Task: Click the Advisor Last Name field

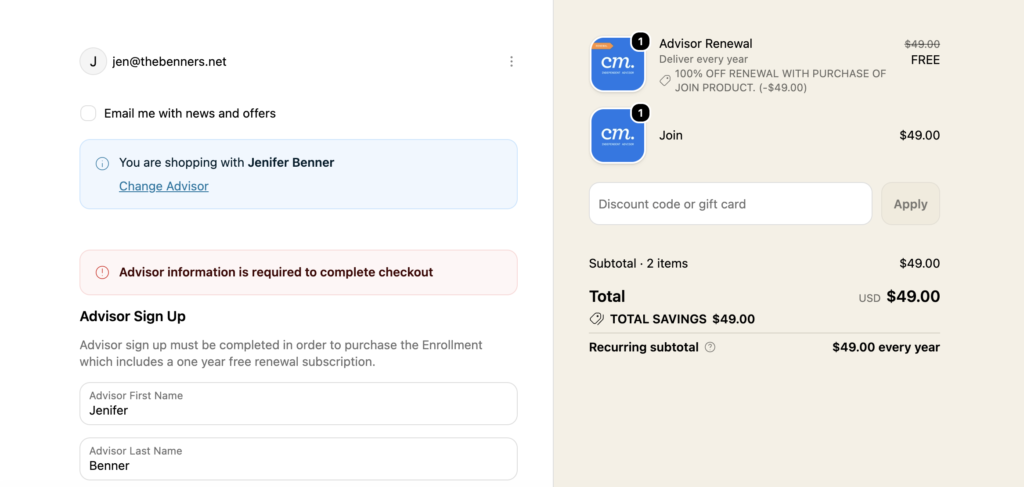Action: (298, 458)
